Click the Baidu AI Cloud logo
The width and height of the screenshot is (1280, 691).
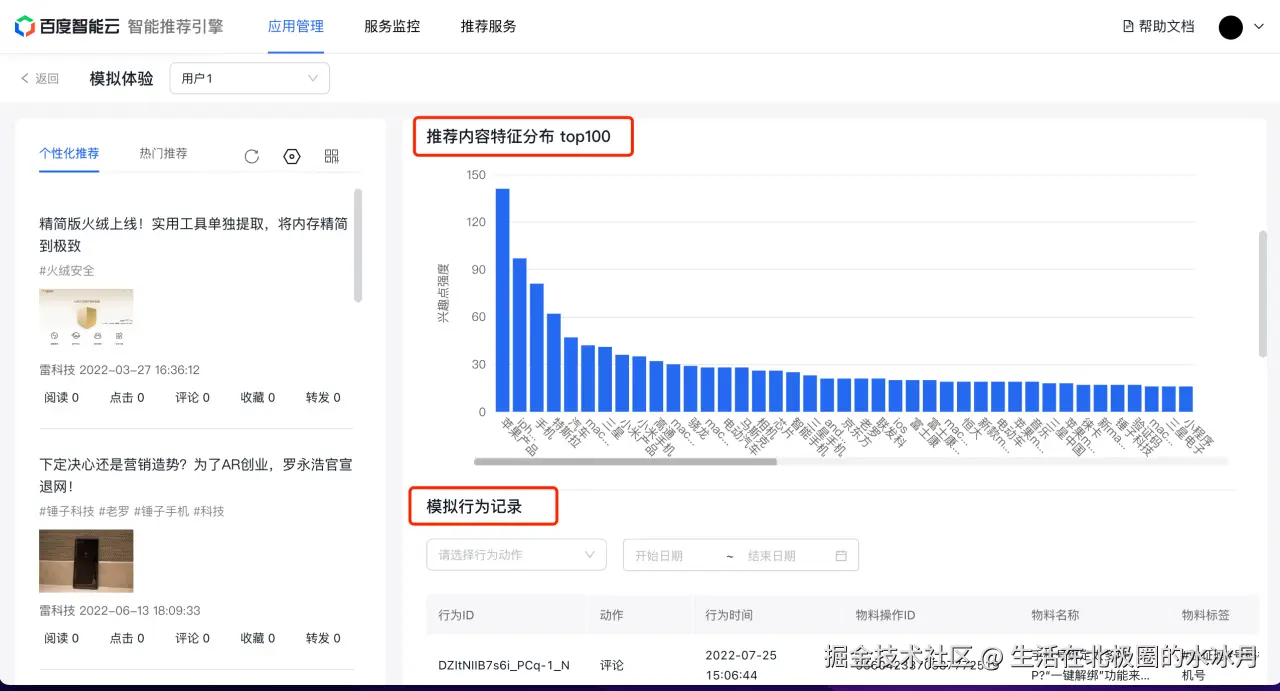pyautogui.click(x=69, y=27)
